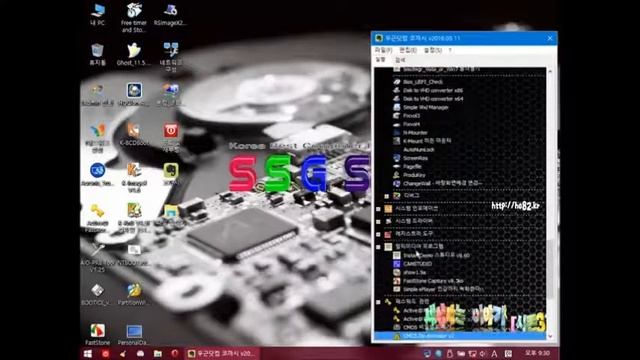Open the 설정(S) menu
Screen dimensions: 640x360
433,50
